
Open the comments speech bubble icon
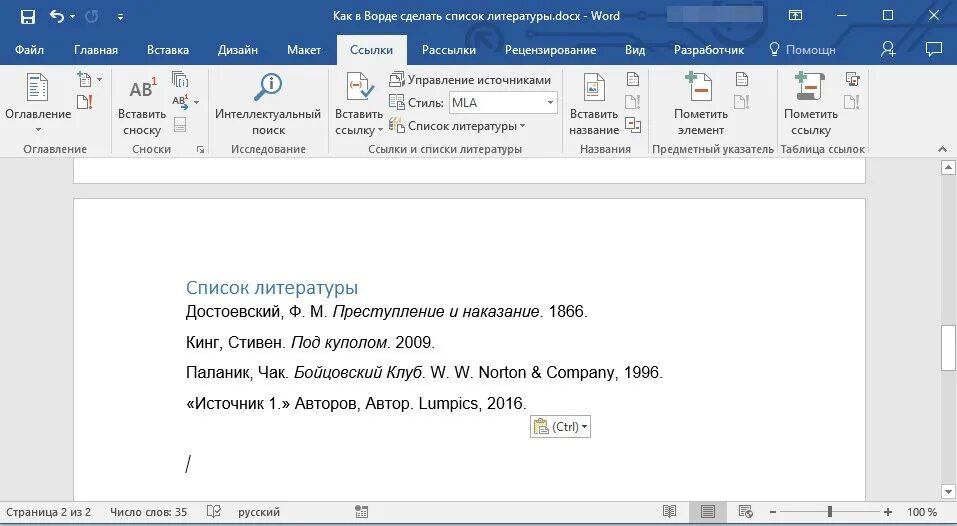tap(934, 49)
